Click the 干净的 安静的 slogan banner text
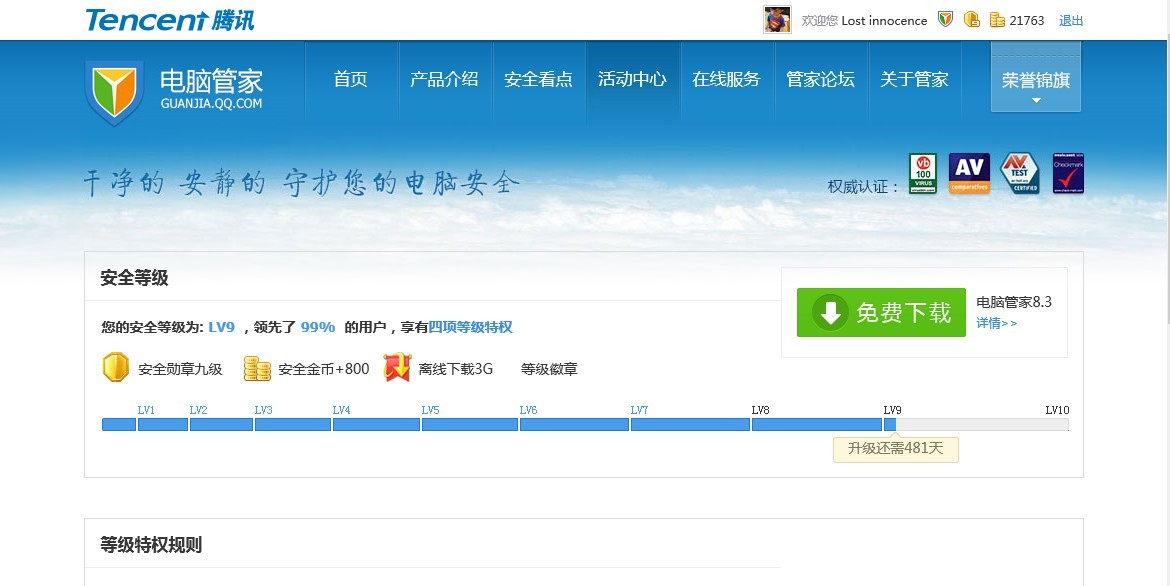1170x586 pixels. coord(301,184)
